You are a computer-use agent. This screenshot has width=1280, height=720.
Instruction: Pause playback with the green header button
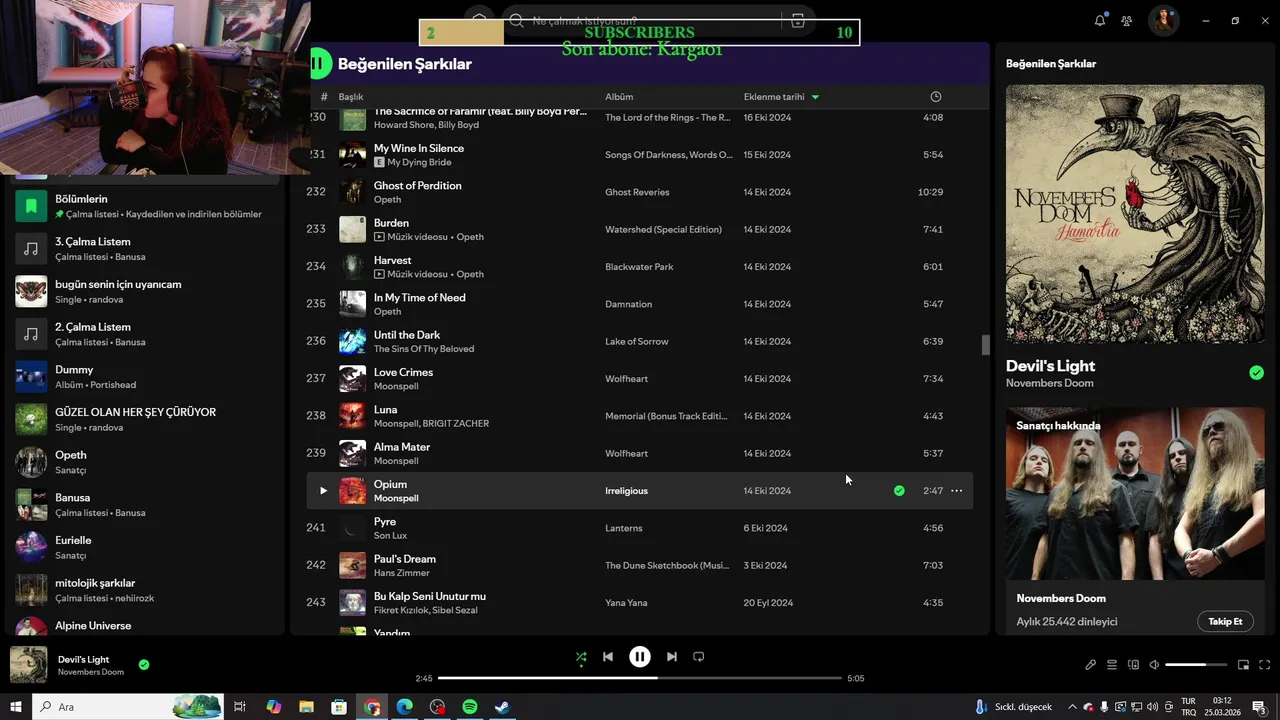(320, 63)
